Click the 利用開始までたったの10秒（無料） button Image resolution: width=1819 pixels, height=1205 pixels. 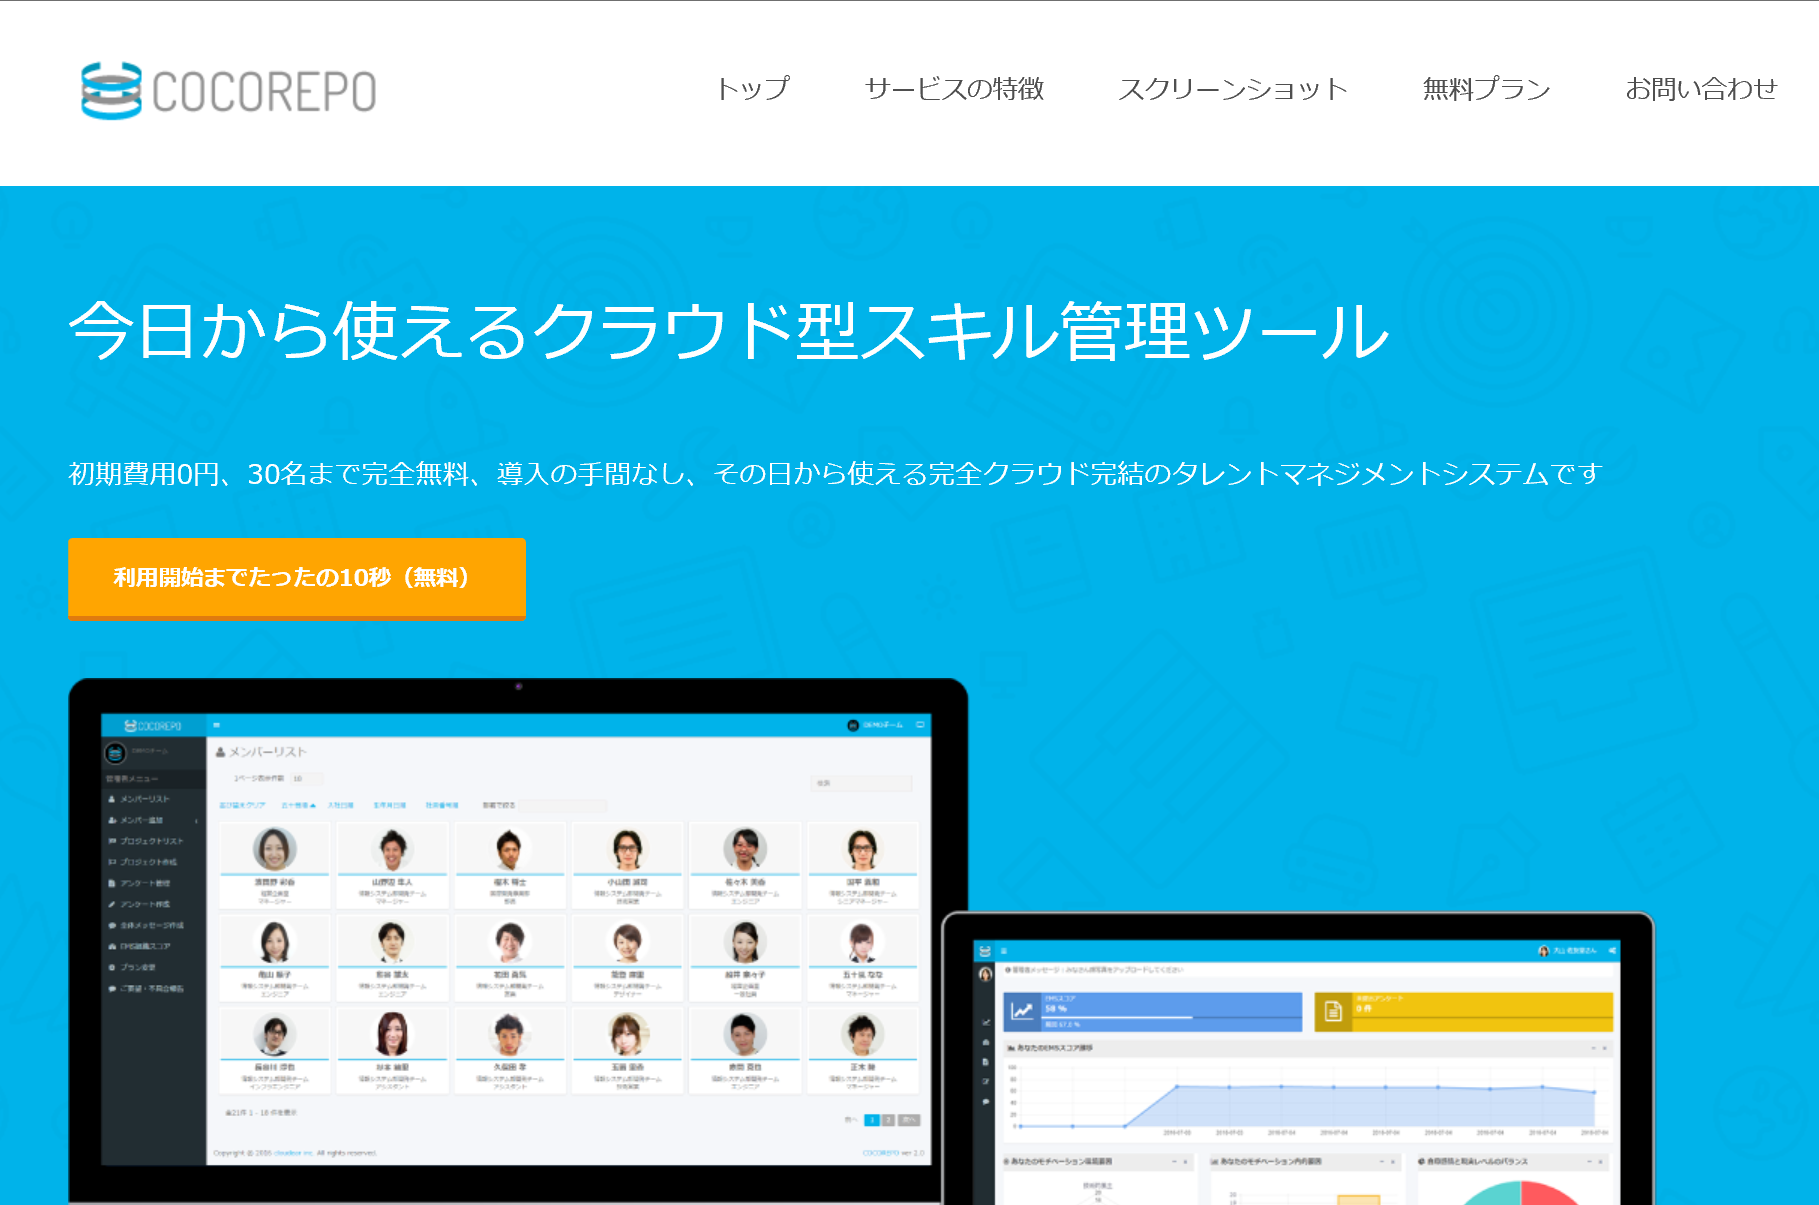294,579
